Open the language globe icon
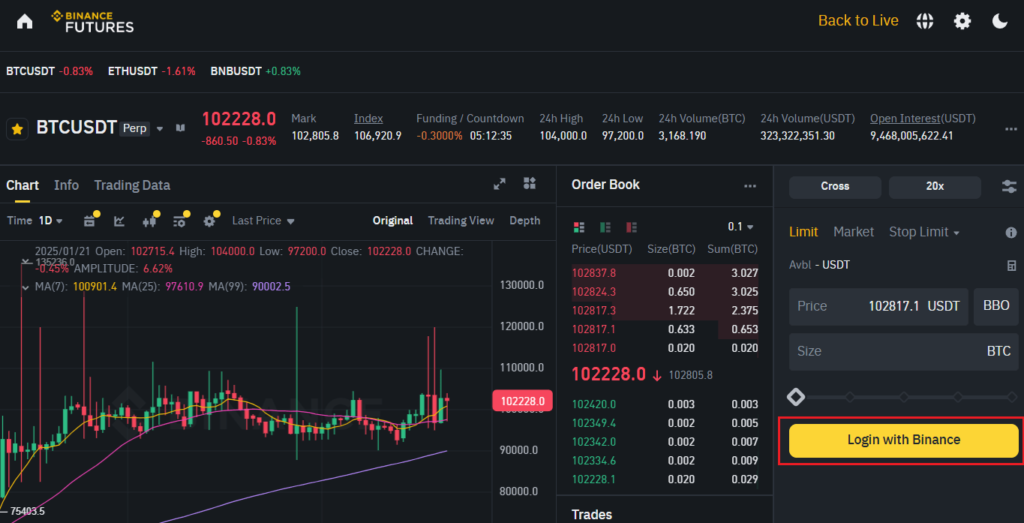 (924, 21)
